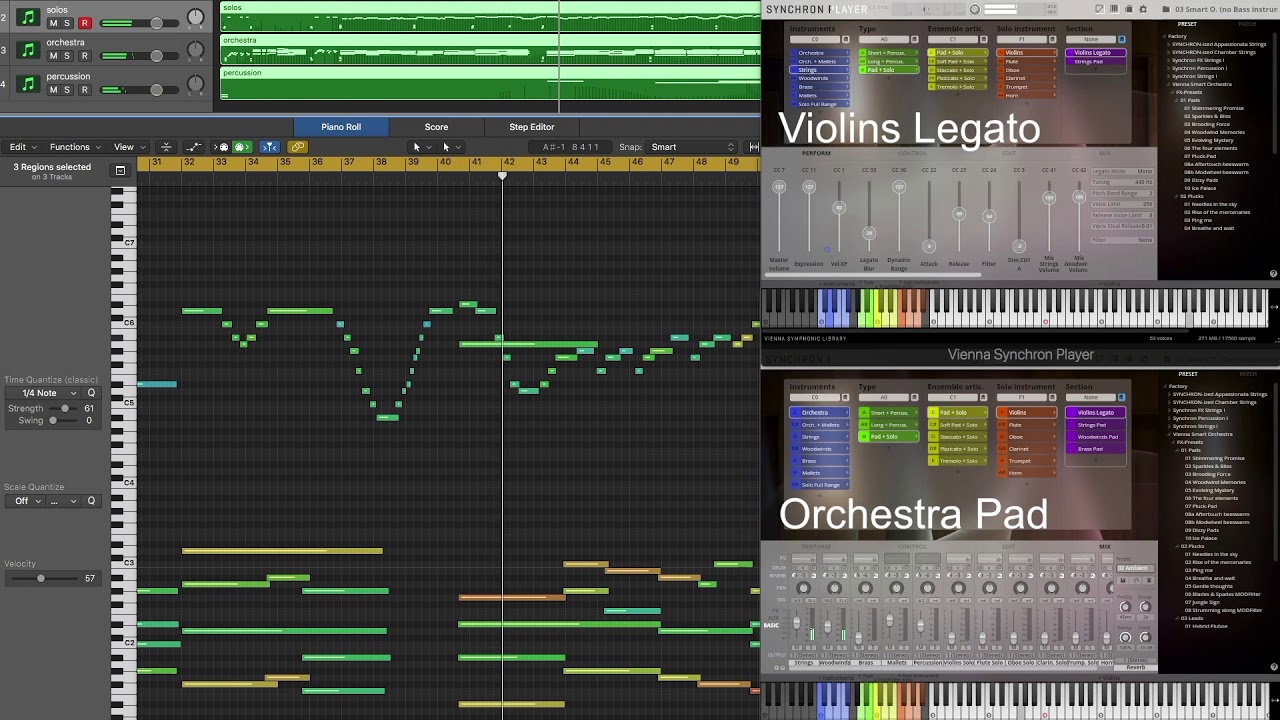
Task: Open the gear settings icon in upper Synchron Player
Action: [1143, 9]
